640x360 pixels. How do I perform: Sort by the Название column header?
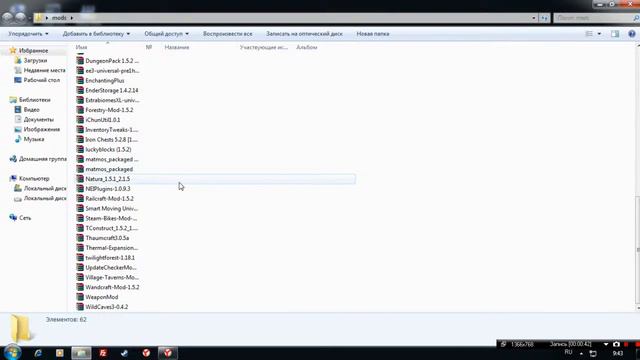pyautogui.click(x=177, y=47)
